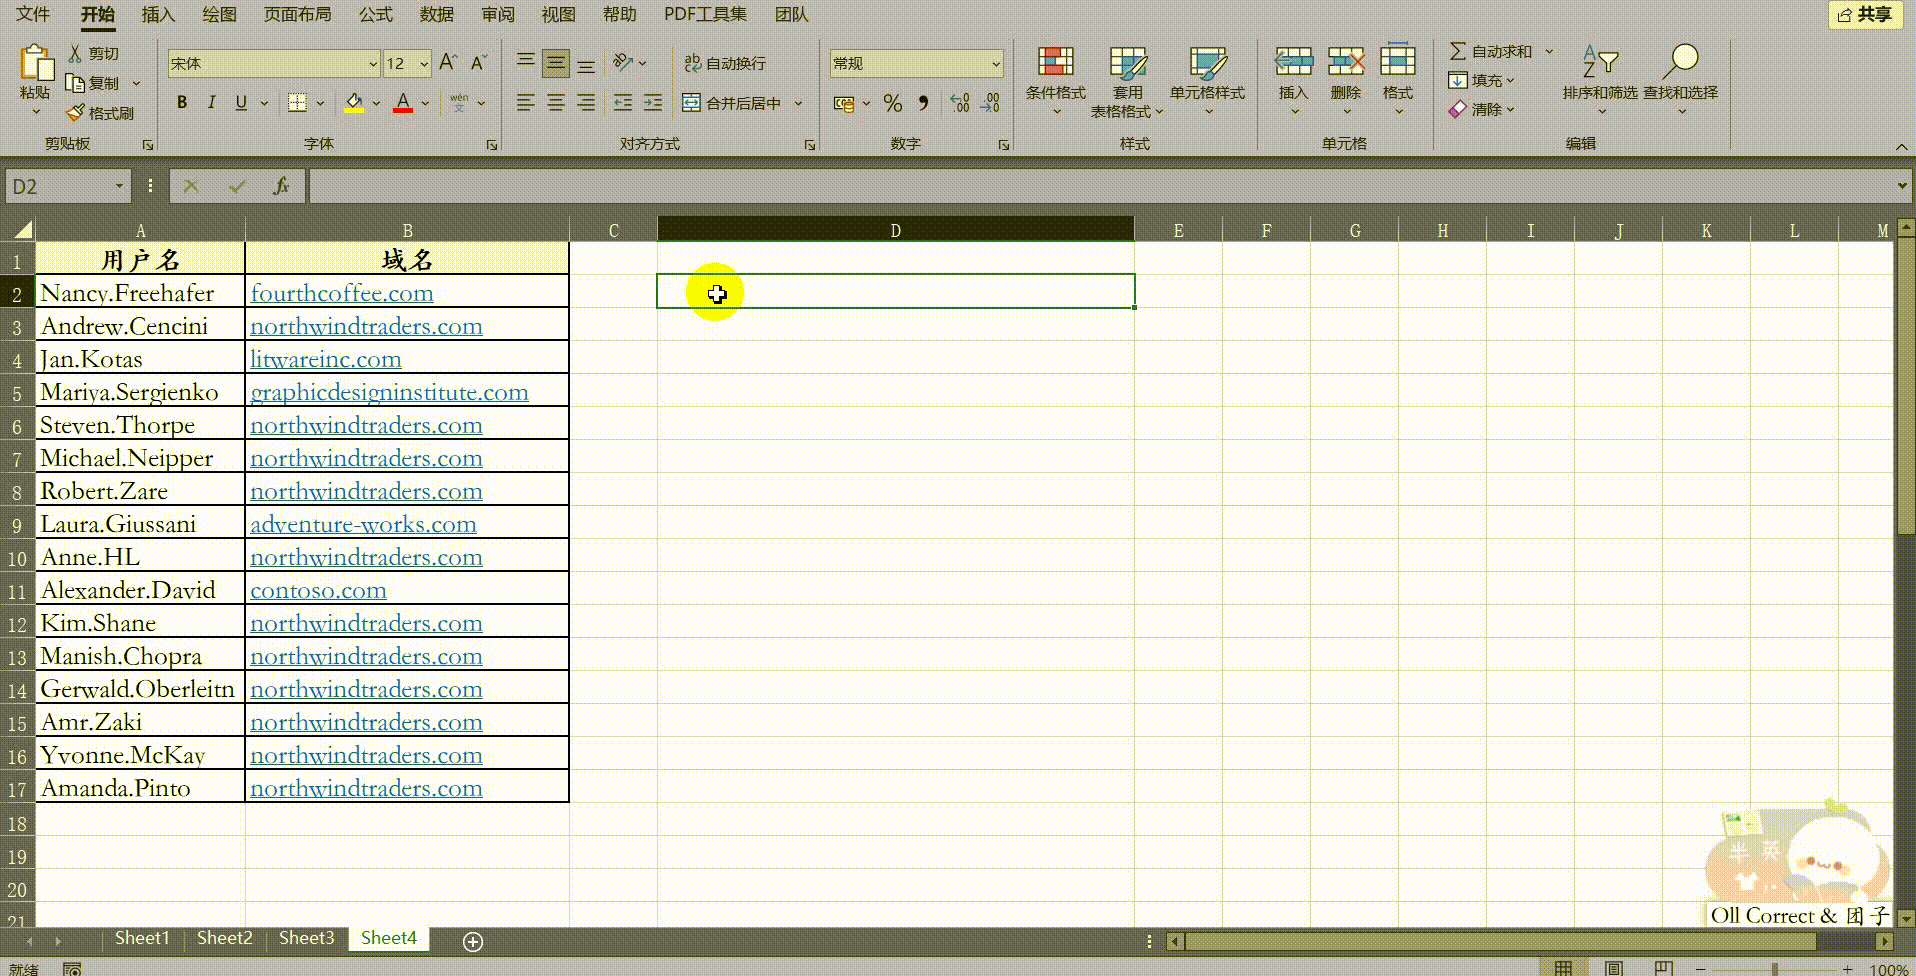Click the decrease indent icon
Screen dimensions: 1916x976
(622, 102)
